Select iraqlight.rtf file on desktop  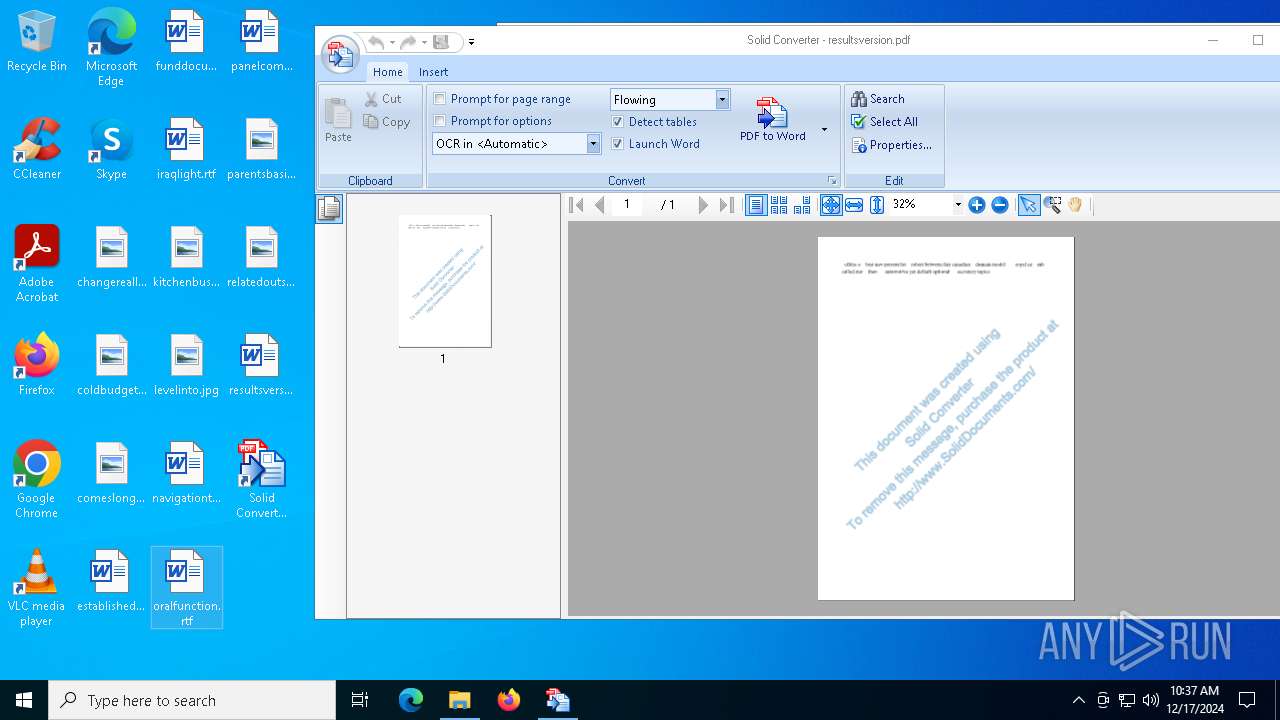(x=186, y=149)
